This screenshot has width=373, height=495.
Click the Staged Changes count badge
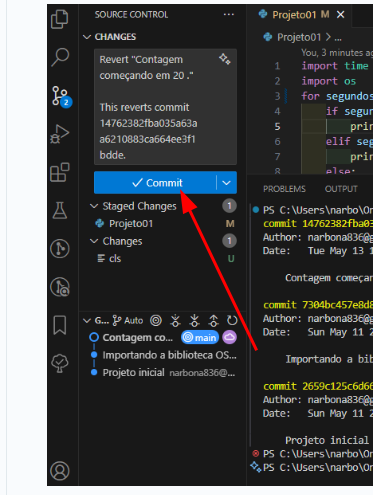coord(229,206)
